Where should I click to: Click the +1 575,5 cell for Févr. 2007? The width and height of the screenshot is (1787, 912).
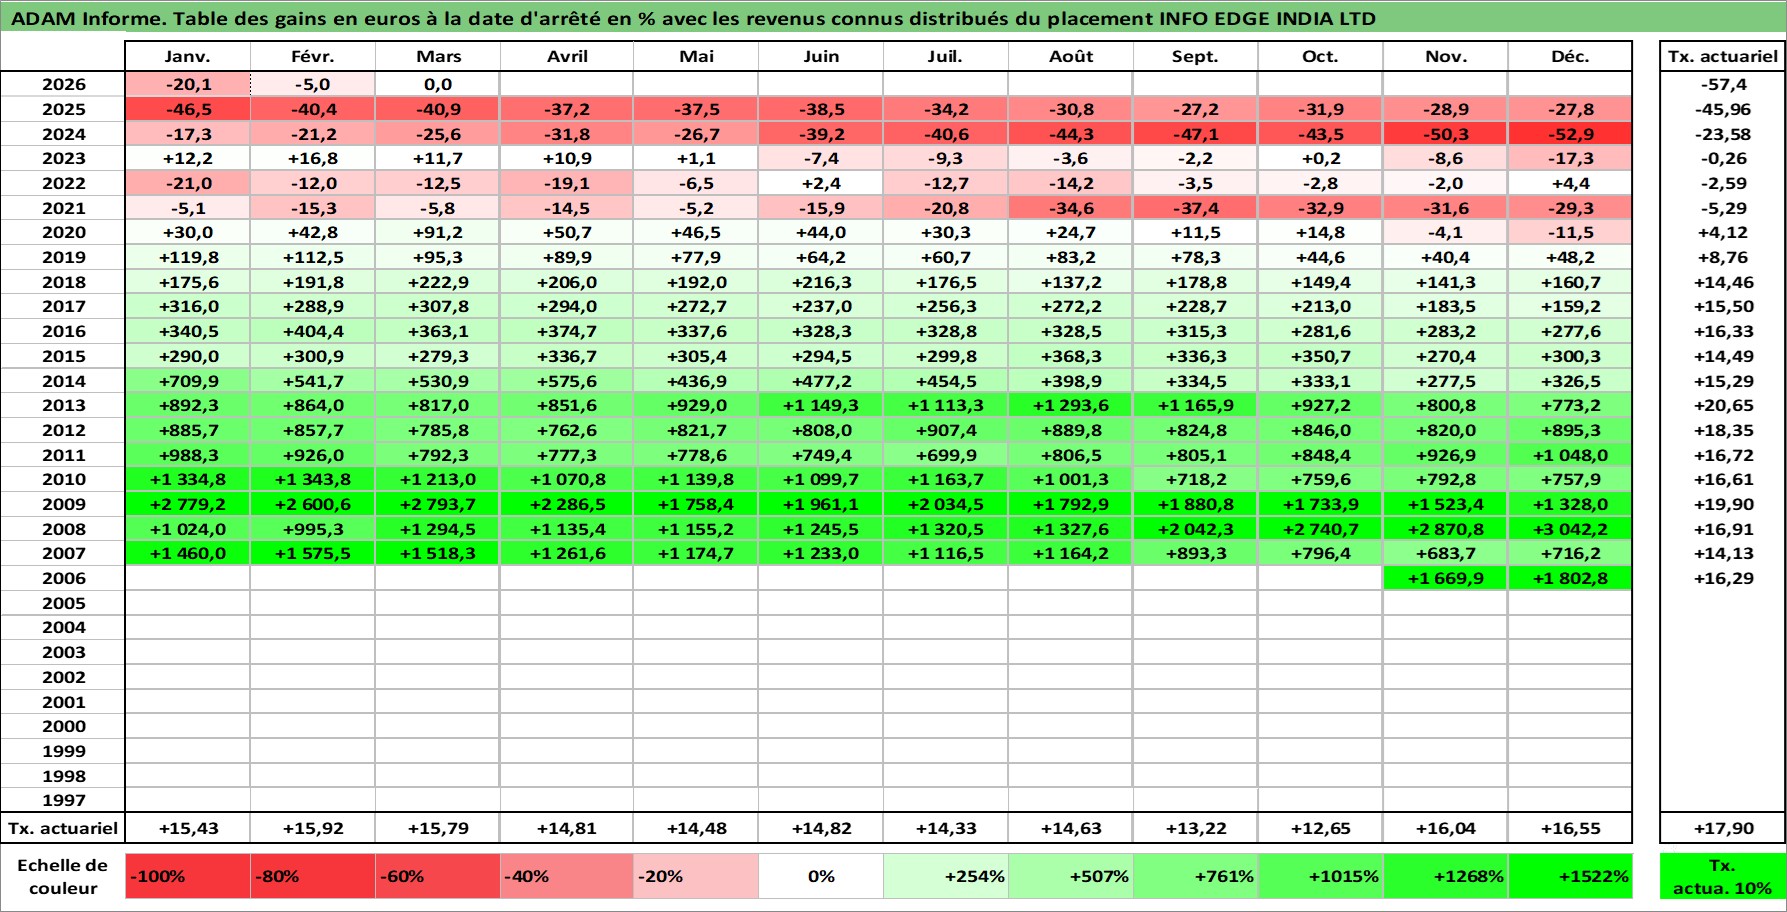coord(312,553)
